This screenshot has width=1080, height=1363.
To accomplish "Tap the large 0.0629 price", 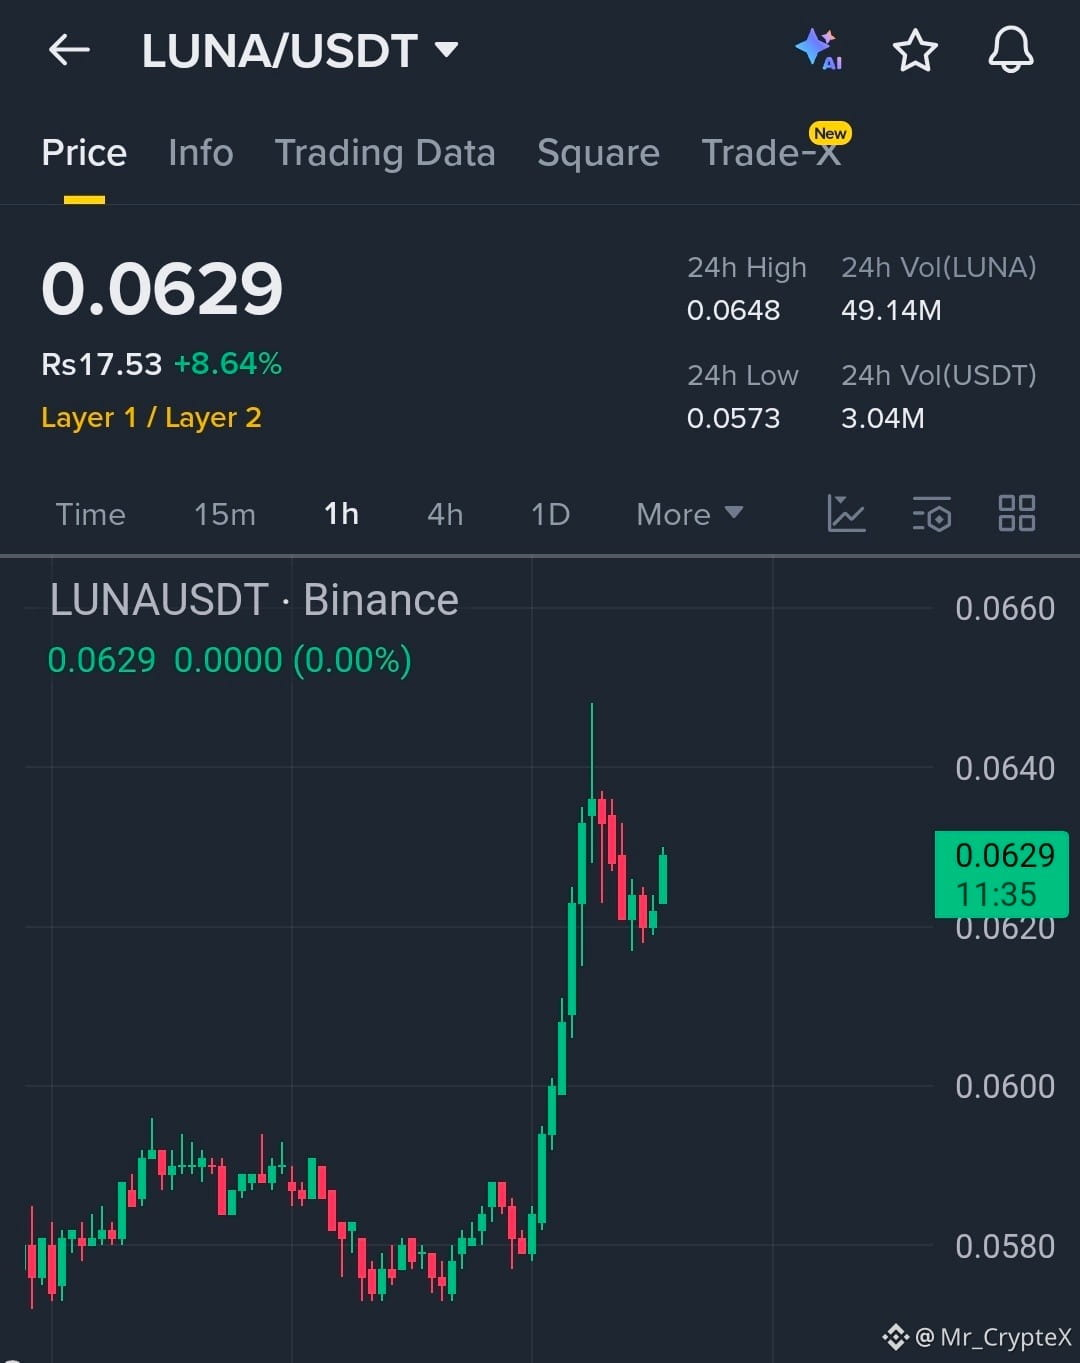I will [162, 289].
